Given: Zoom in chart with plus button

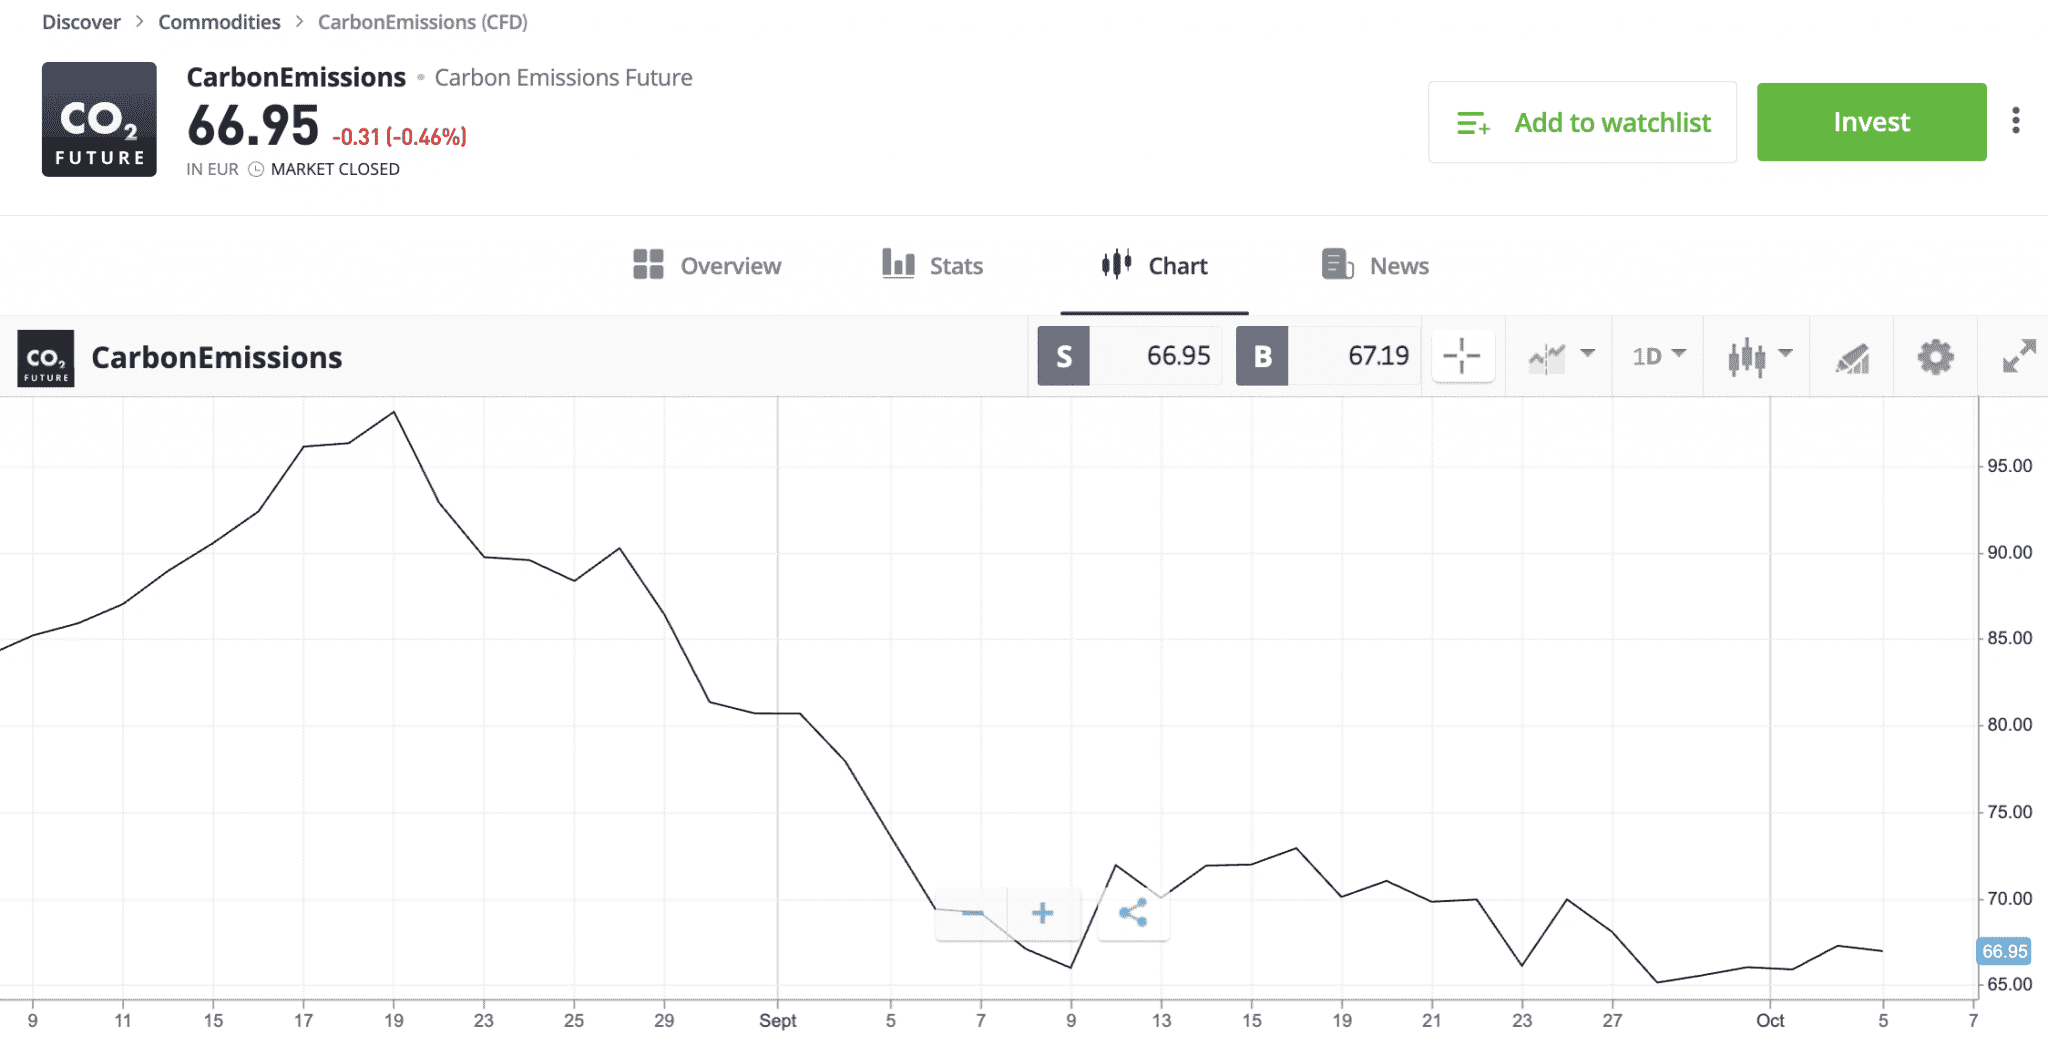Looking at the screenshot, I should pyautogui.click(x=1043, y=913).
